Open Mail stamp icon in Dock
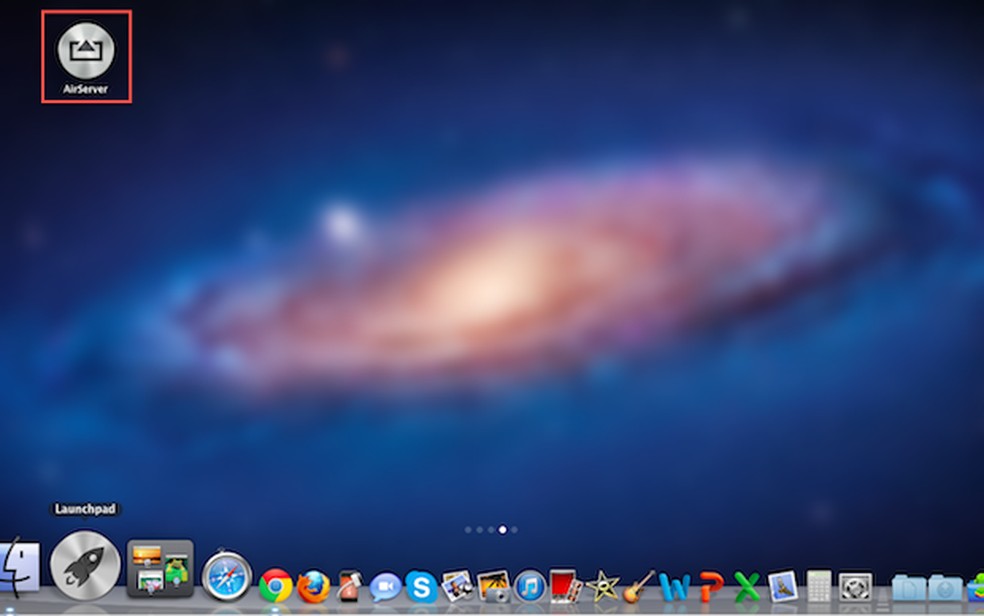Screen dimensions: 984x616 pyautogui.click(x=783, y=587)
